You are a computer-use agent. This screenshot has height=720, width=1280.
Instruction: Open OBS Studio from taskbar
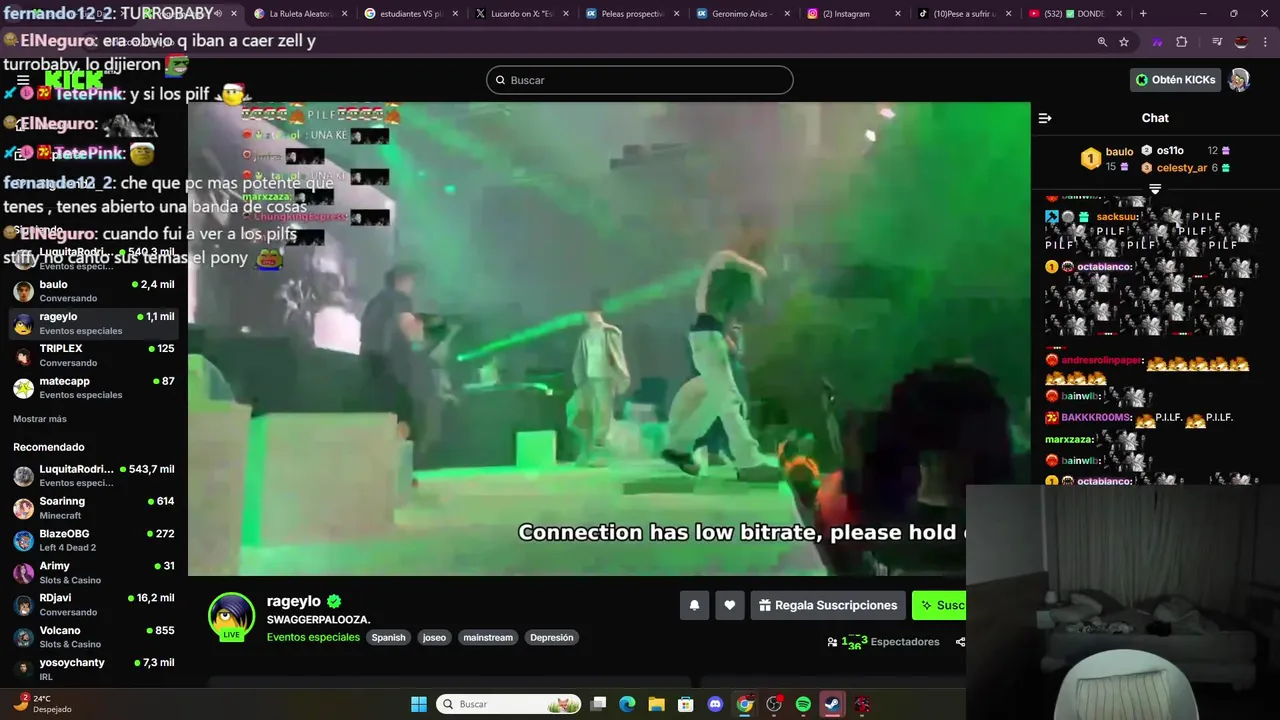774,704
